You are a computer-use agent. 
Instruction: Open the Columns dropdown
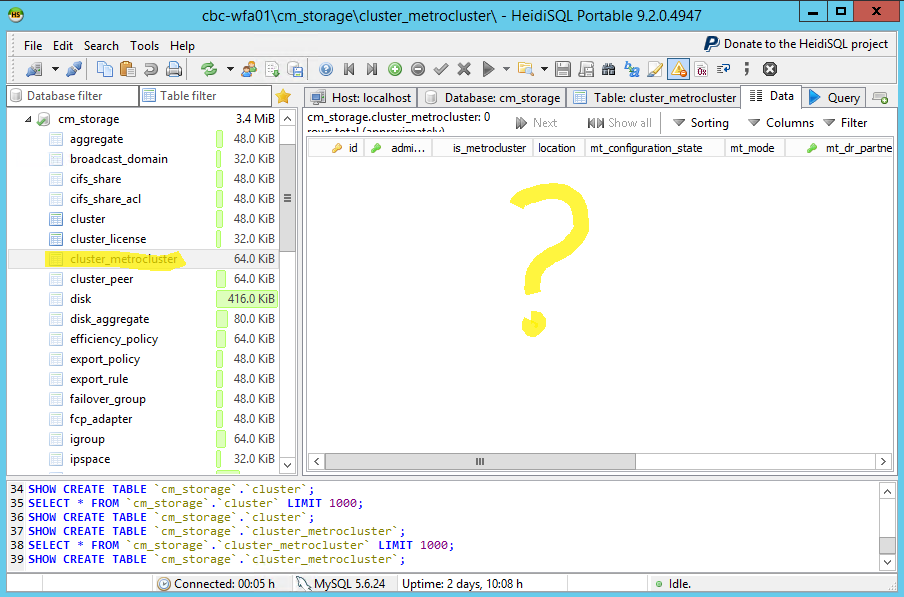[780, 123]
